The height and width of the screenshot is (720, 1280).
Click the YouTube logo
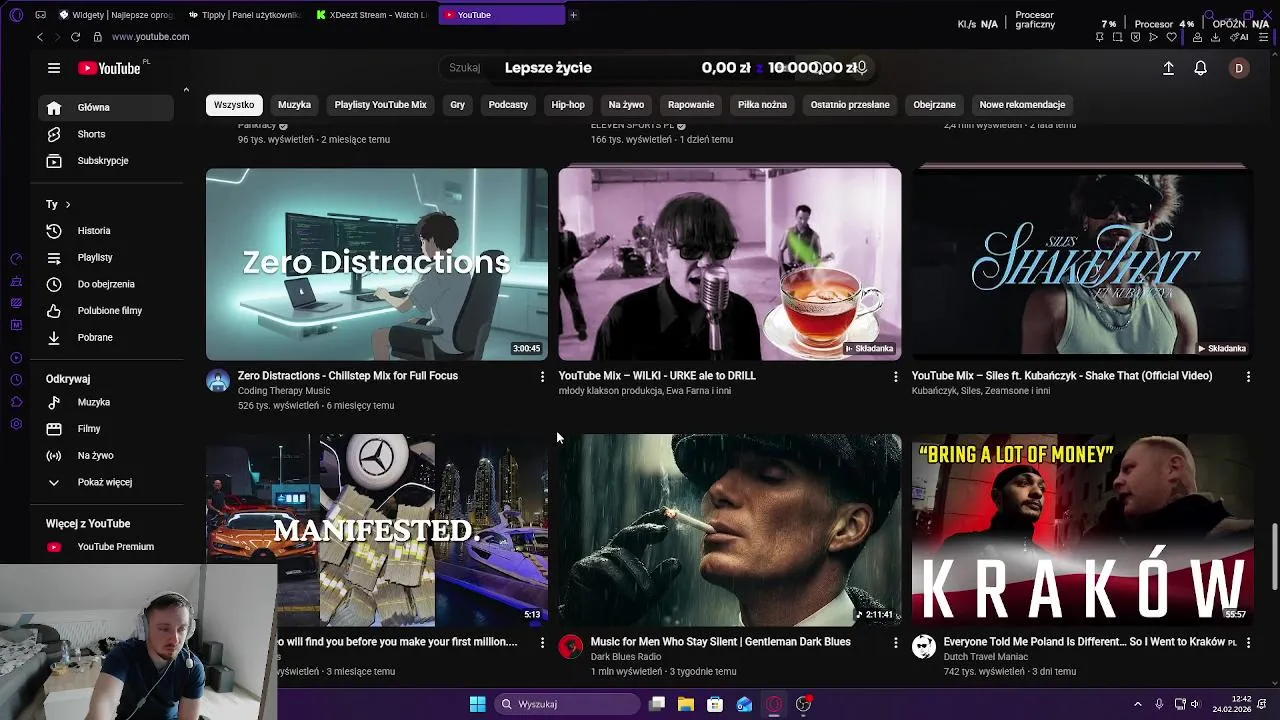tap(110, 68)
